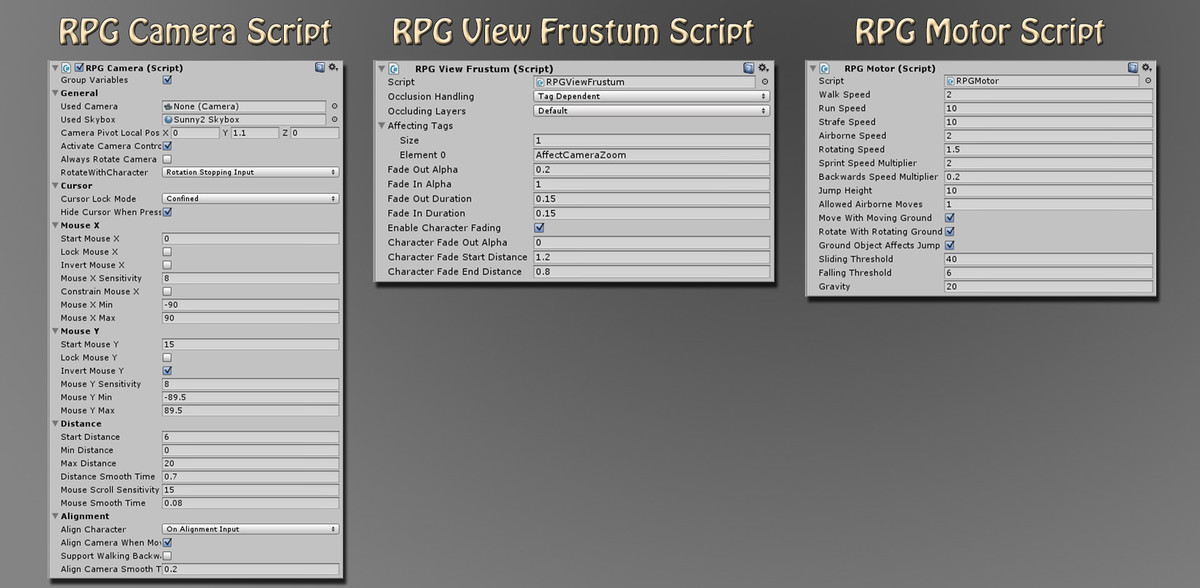
Task: Open the Occlusion Handling dropdown
Action: pos(651,96)
